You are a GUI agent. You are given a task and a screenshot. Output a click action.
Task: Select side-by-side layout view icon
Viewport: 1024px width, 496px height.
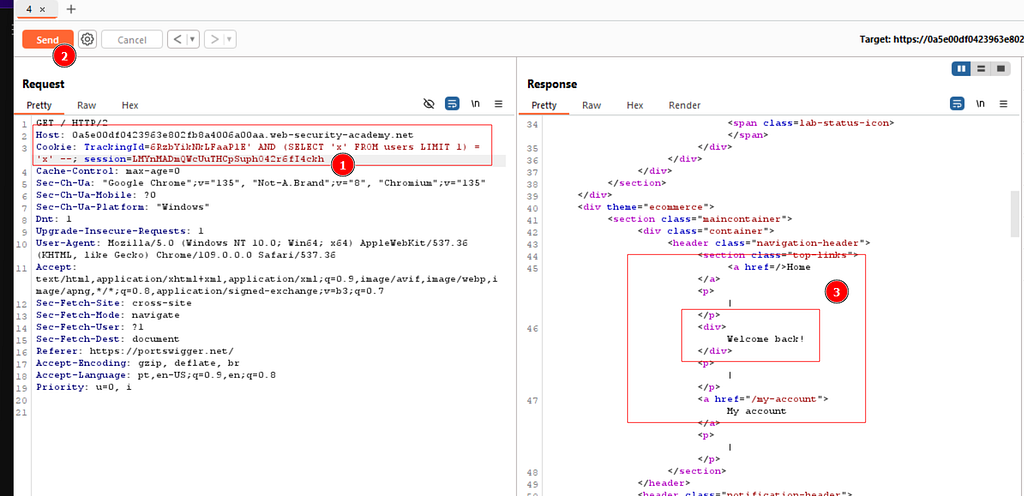coord(961,68)
